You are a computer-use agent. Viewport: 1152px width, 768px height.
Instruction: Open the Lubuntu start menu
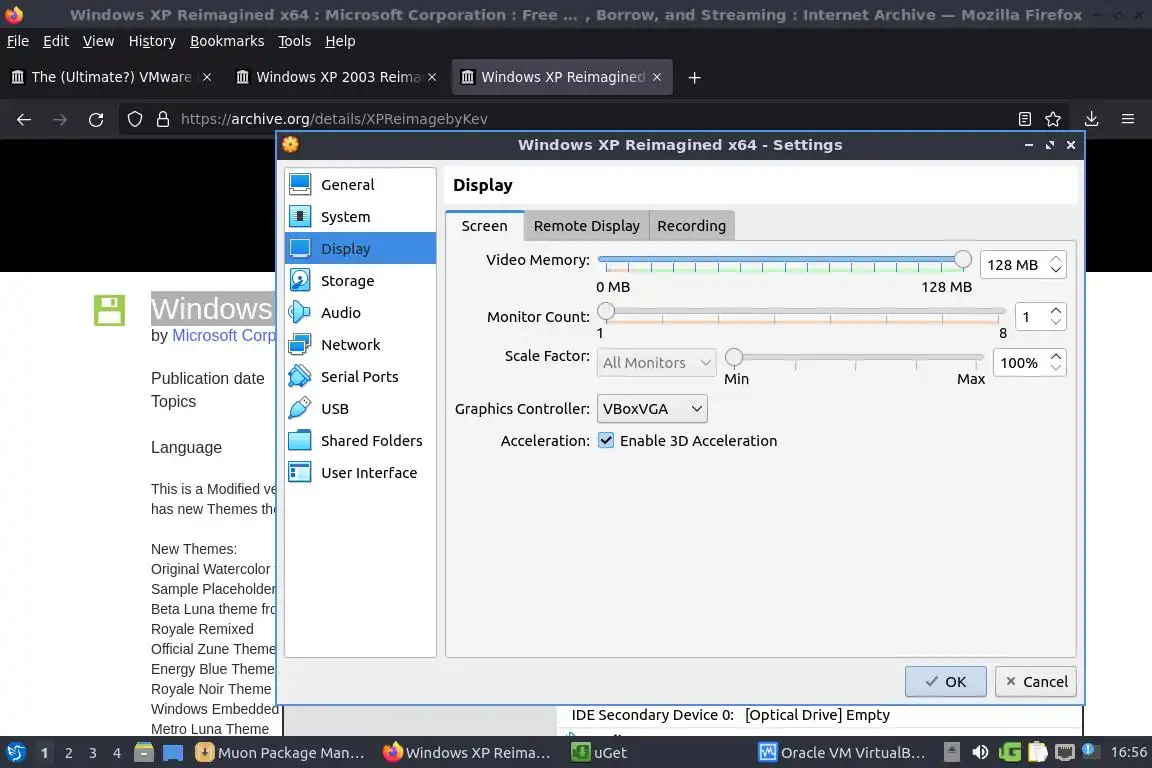15,753
